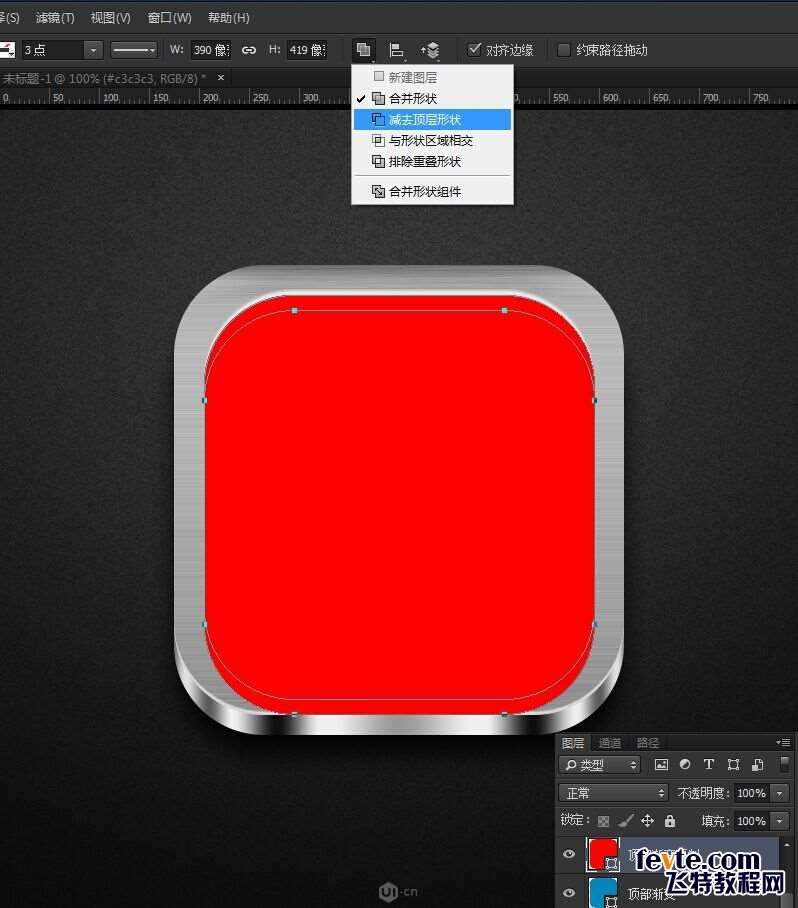Open the 不透明度 opacity slider arrow
This screenshot has width=798, height=908.
tap(779, 793)
